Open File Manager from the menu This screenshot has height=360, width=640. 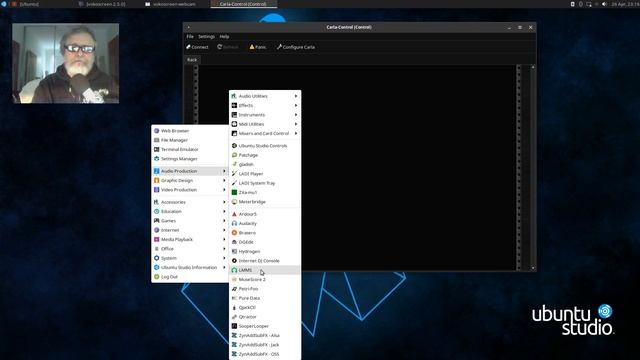click(190, 140)
